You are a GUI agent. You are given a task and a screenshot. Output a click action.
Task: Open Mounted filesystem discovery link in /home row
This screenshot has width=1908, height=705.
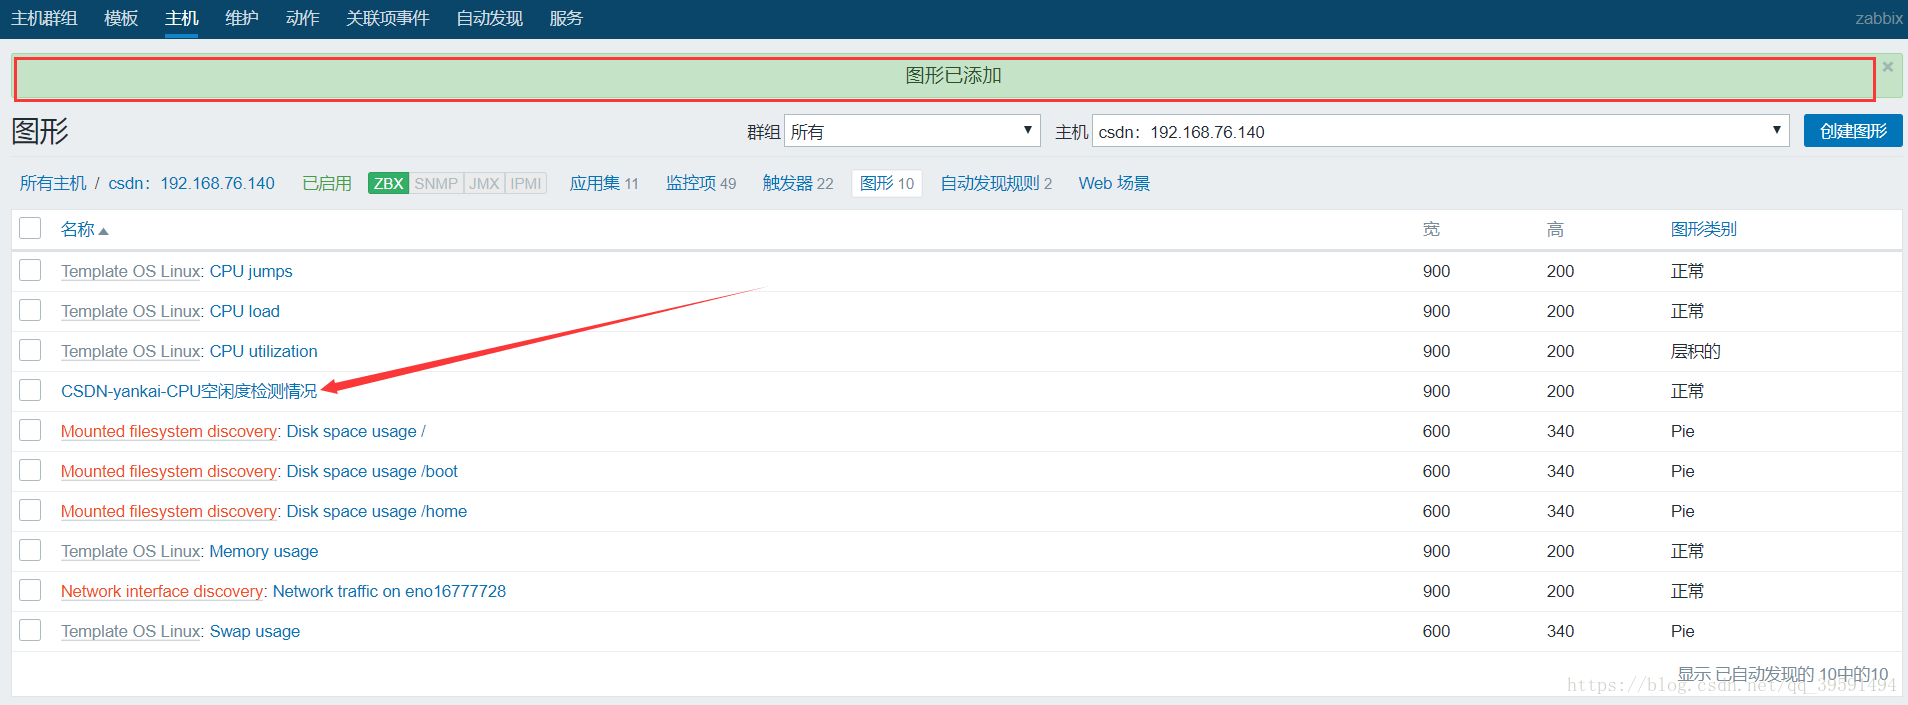click(x=169, y=511)
